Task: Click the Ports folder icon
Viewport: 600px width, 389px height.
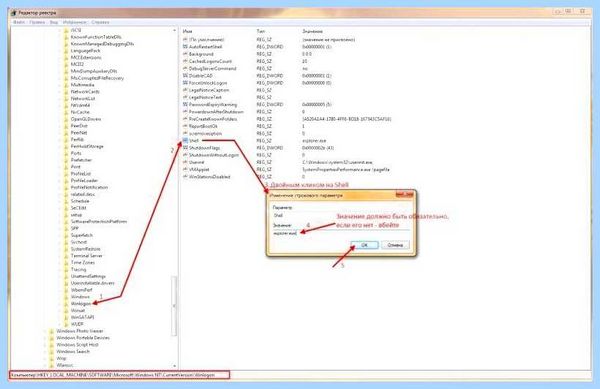Action: (x=66, y=153)
